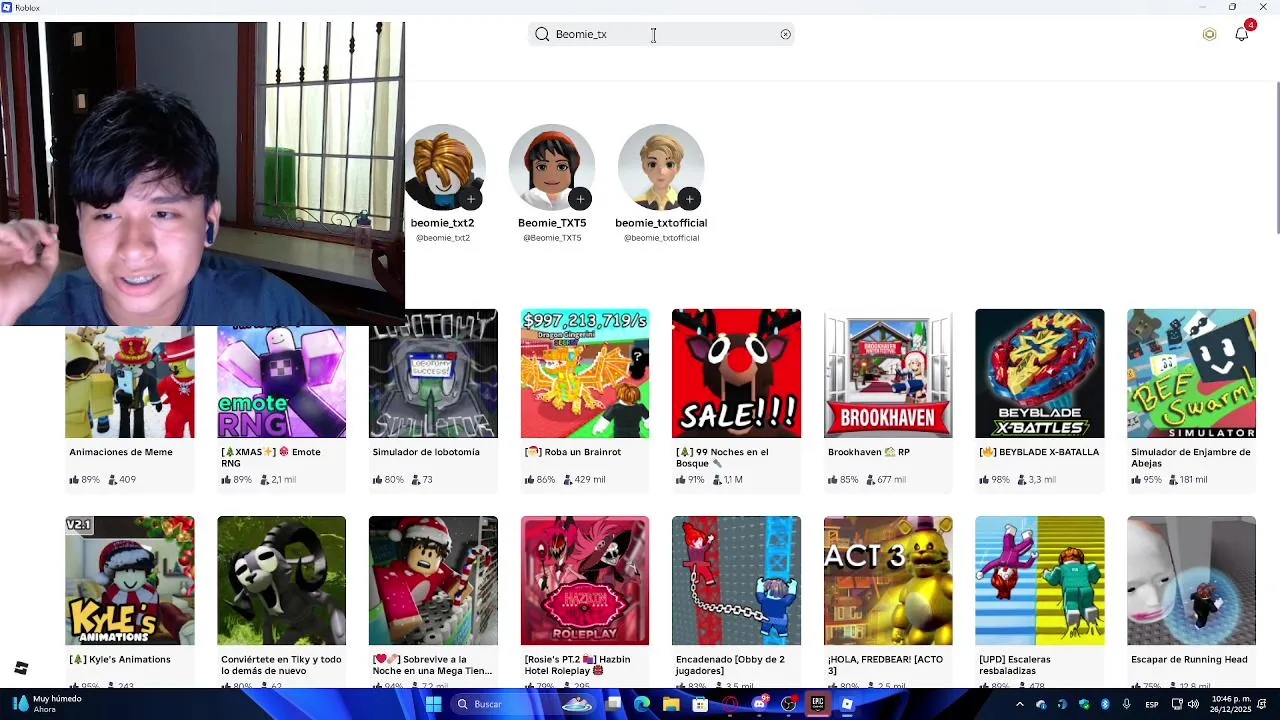Open Opera GX from the taskbar

(x=730, y=704)
